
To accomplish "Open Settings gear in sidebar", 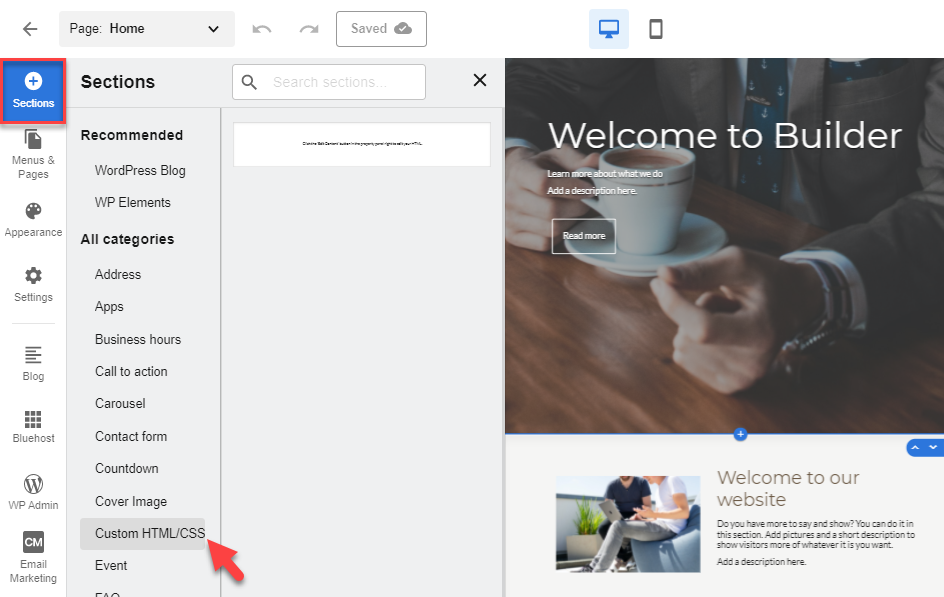I will [x=33, y=284].
